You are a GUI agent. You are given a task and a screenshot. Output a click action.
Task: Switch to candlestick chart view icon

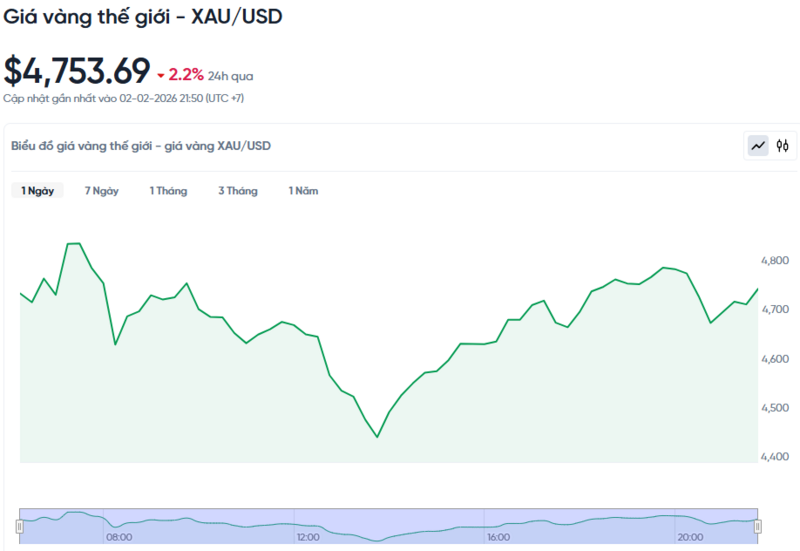(783, 146)
